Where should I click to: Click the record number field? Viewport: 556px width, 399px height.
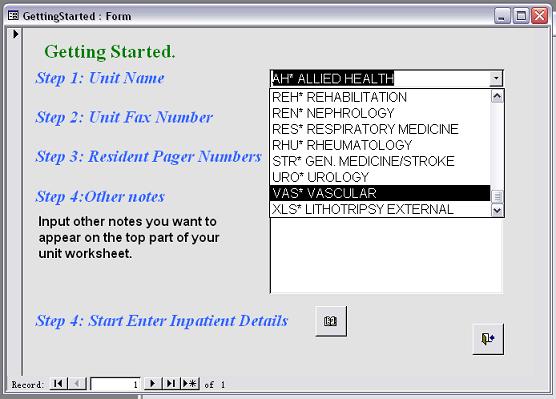click(x=115, y=384)
